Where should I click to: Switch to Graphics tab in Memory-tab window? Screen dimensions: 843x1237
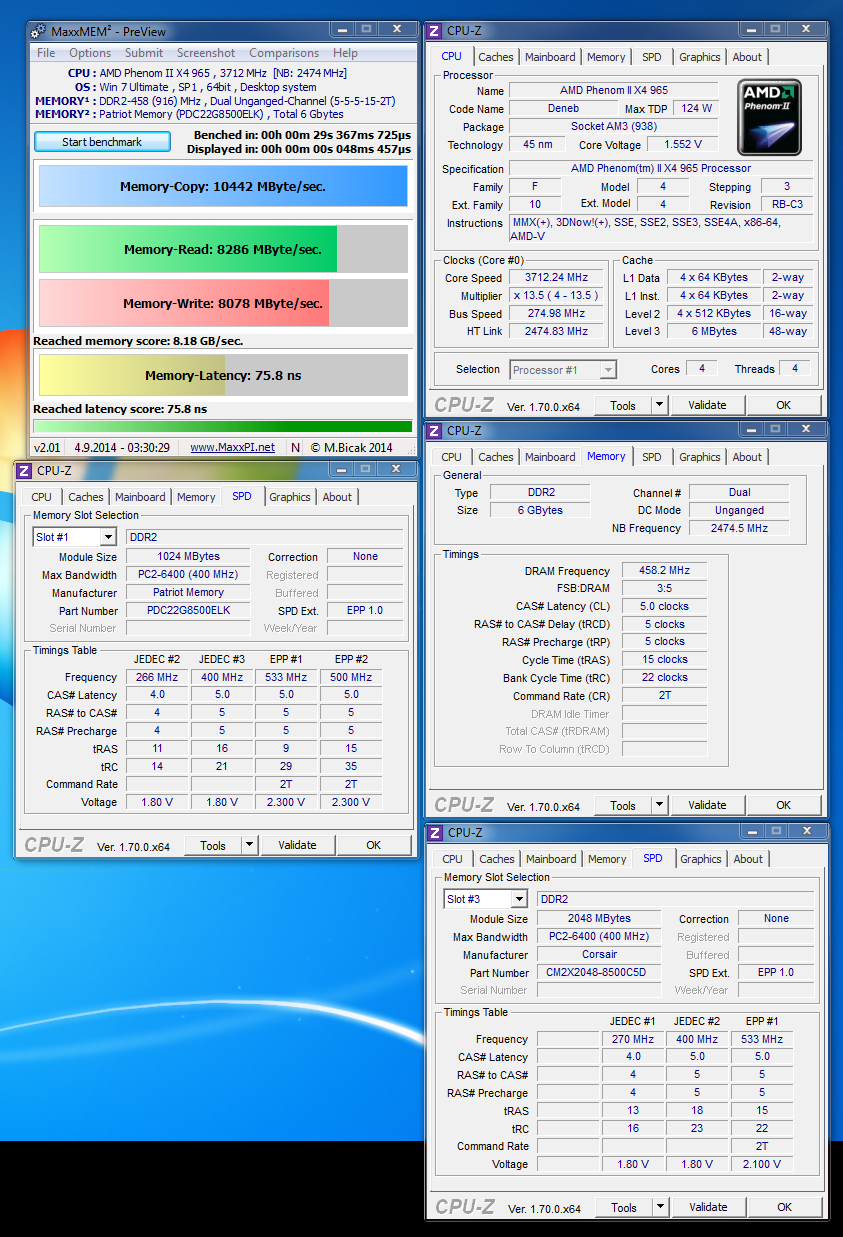(x=699, y=457)
